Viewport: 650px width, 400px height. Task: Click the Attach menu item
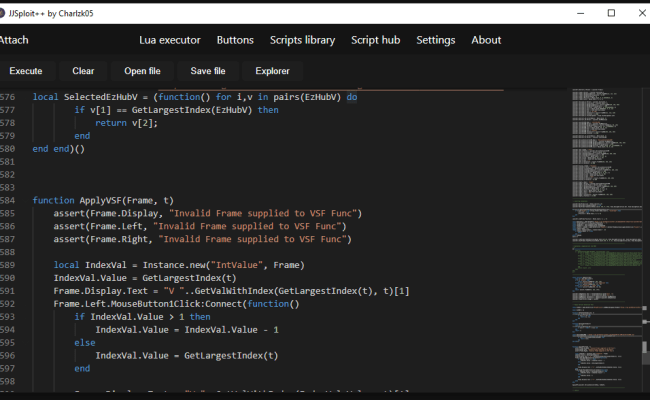pos(14,40)
